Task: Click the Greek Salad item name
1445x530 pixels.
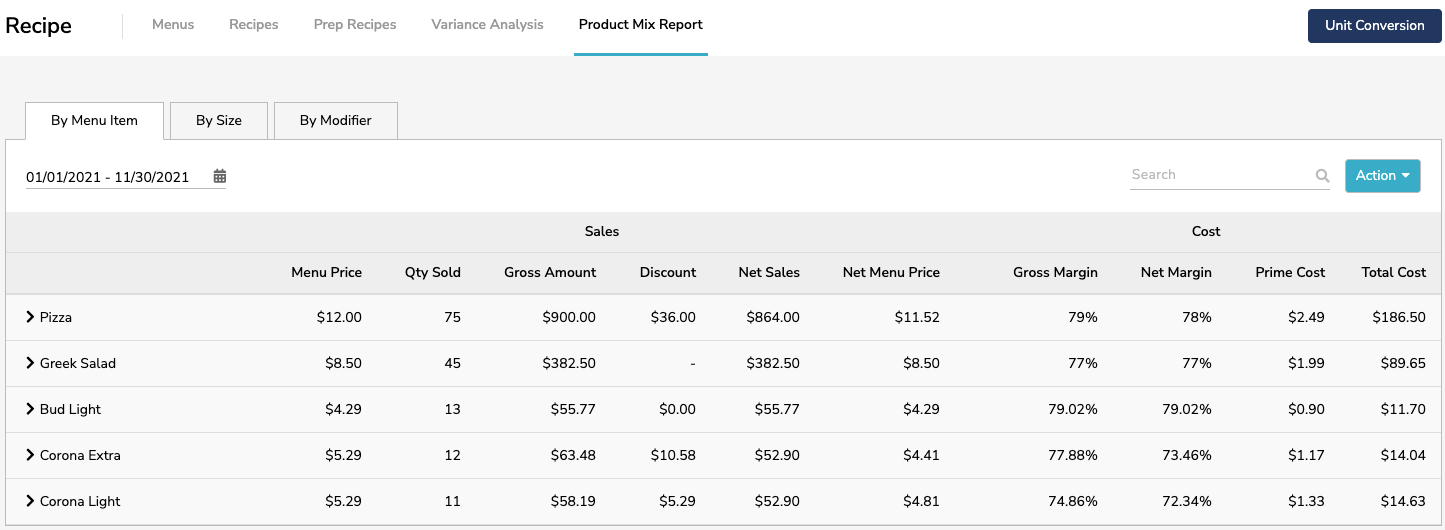Action: pyautogui.click(x=78, y=363)
